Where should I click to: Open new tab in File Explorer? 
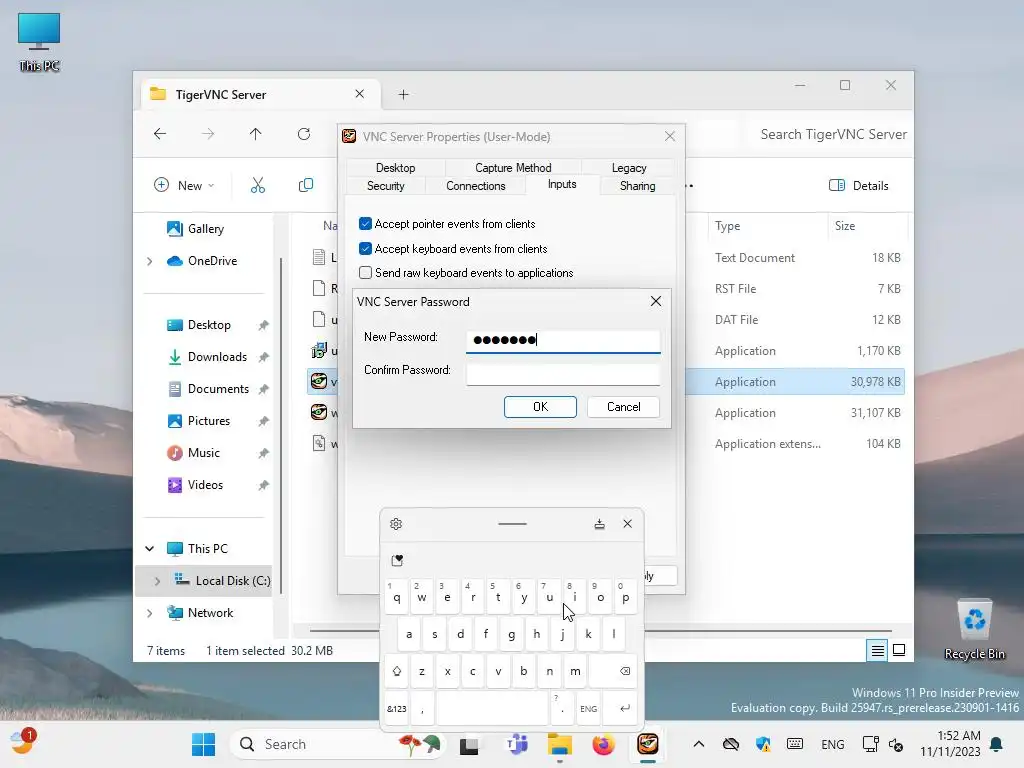[404, 95]
